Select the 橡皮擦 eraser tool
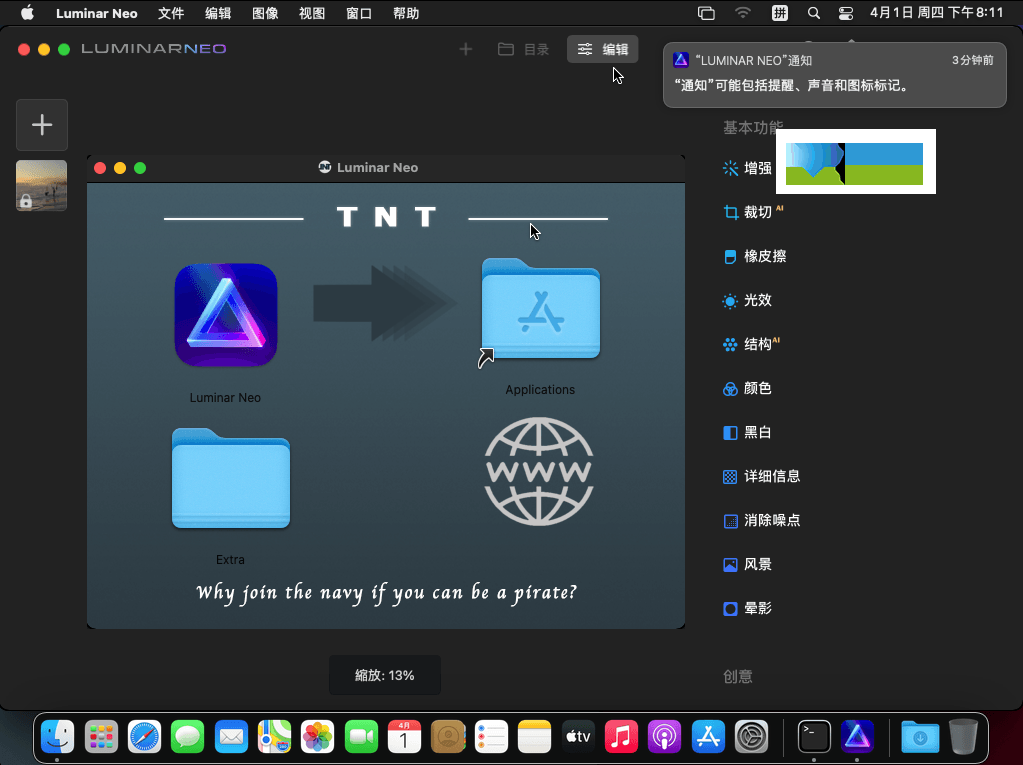 754,256
